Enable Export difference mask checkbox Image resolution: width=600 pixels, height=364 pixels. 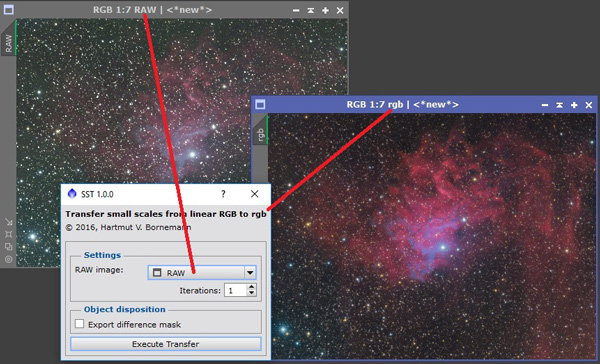pyautogui.click(x=79, y=324)
